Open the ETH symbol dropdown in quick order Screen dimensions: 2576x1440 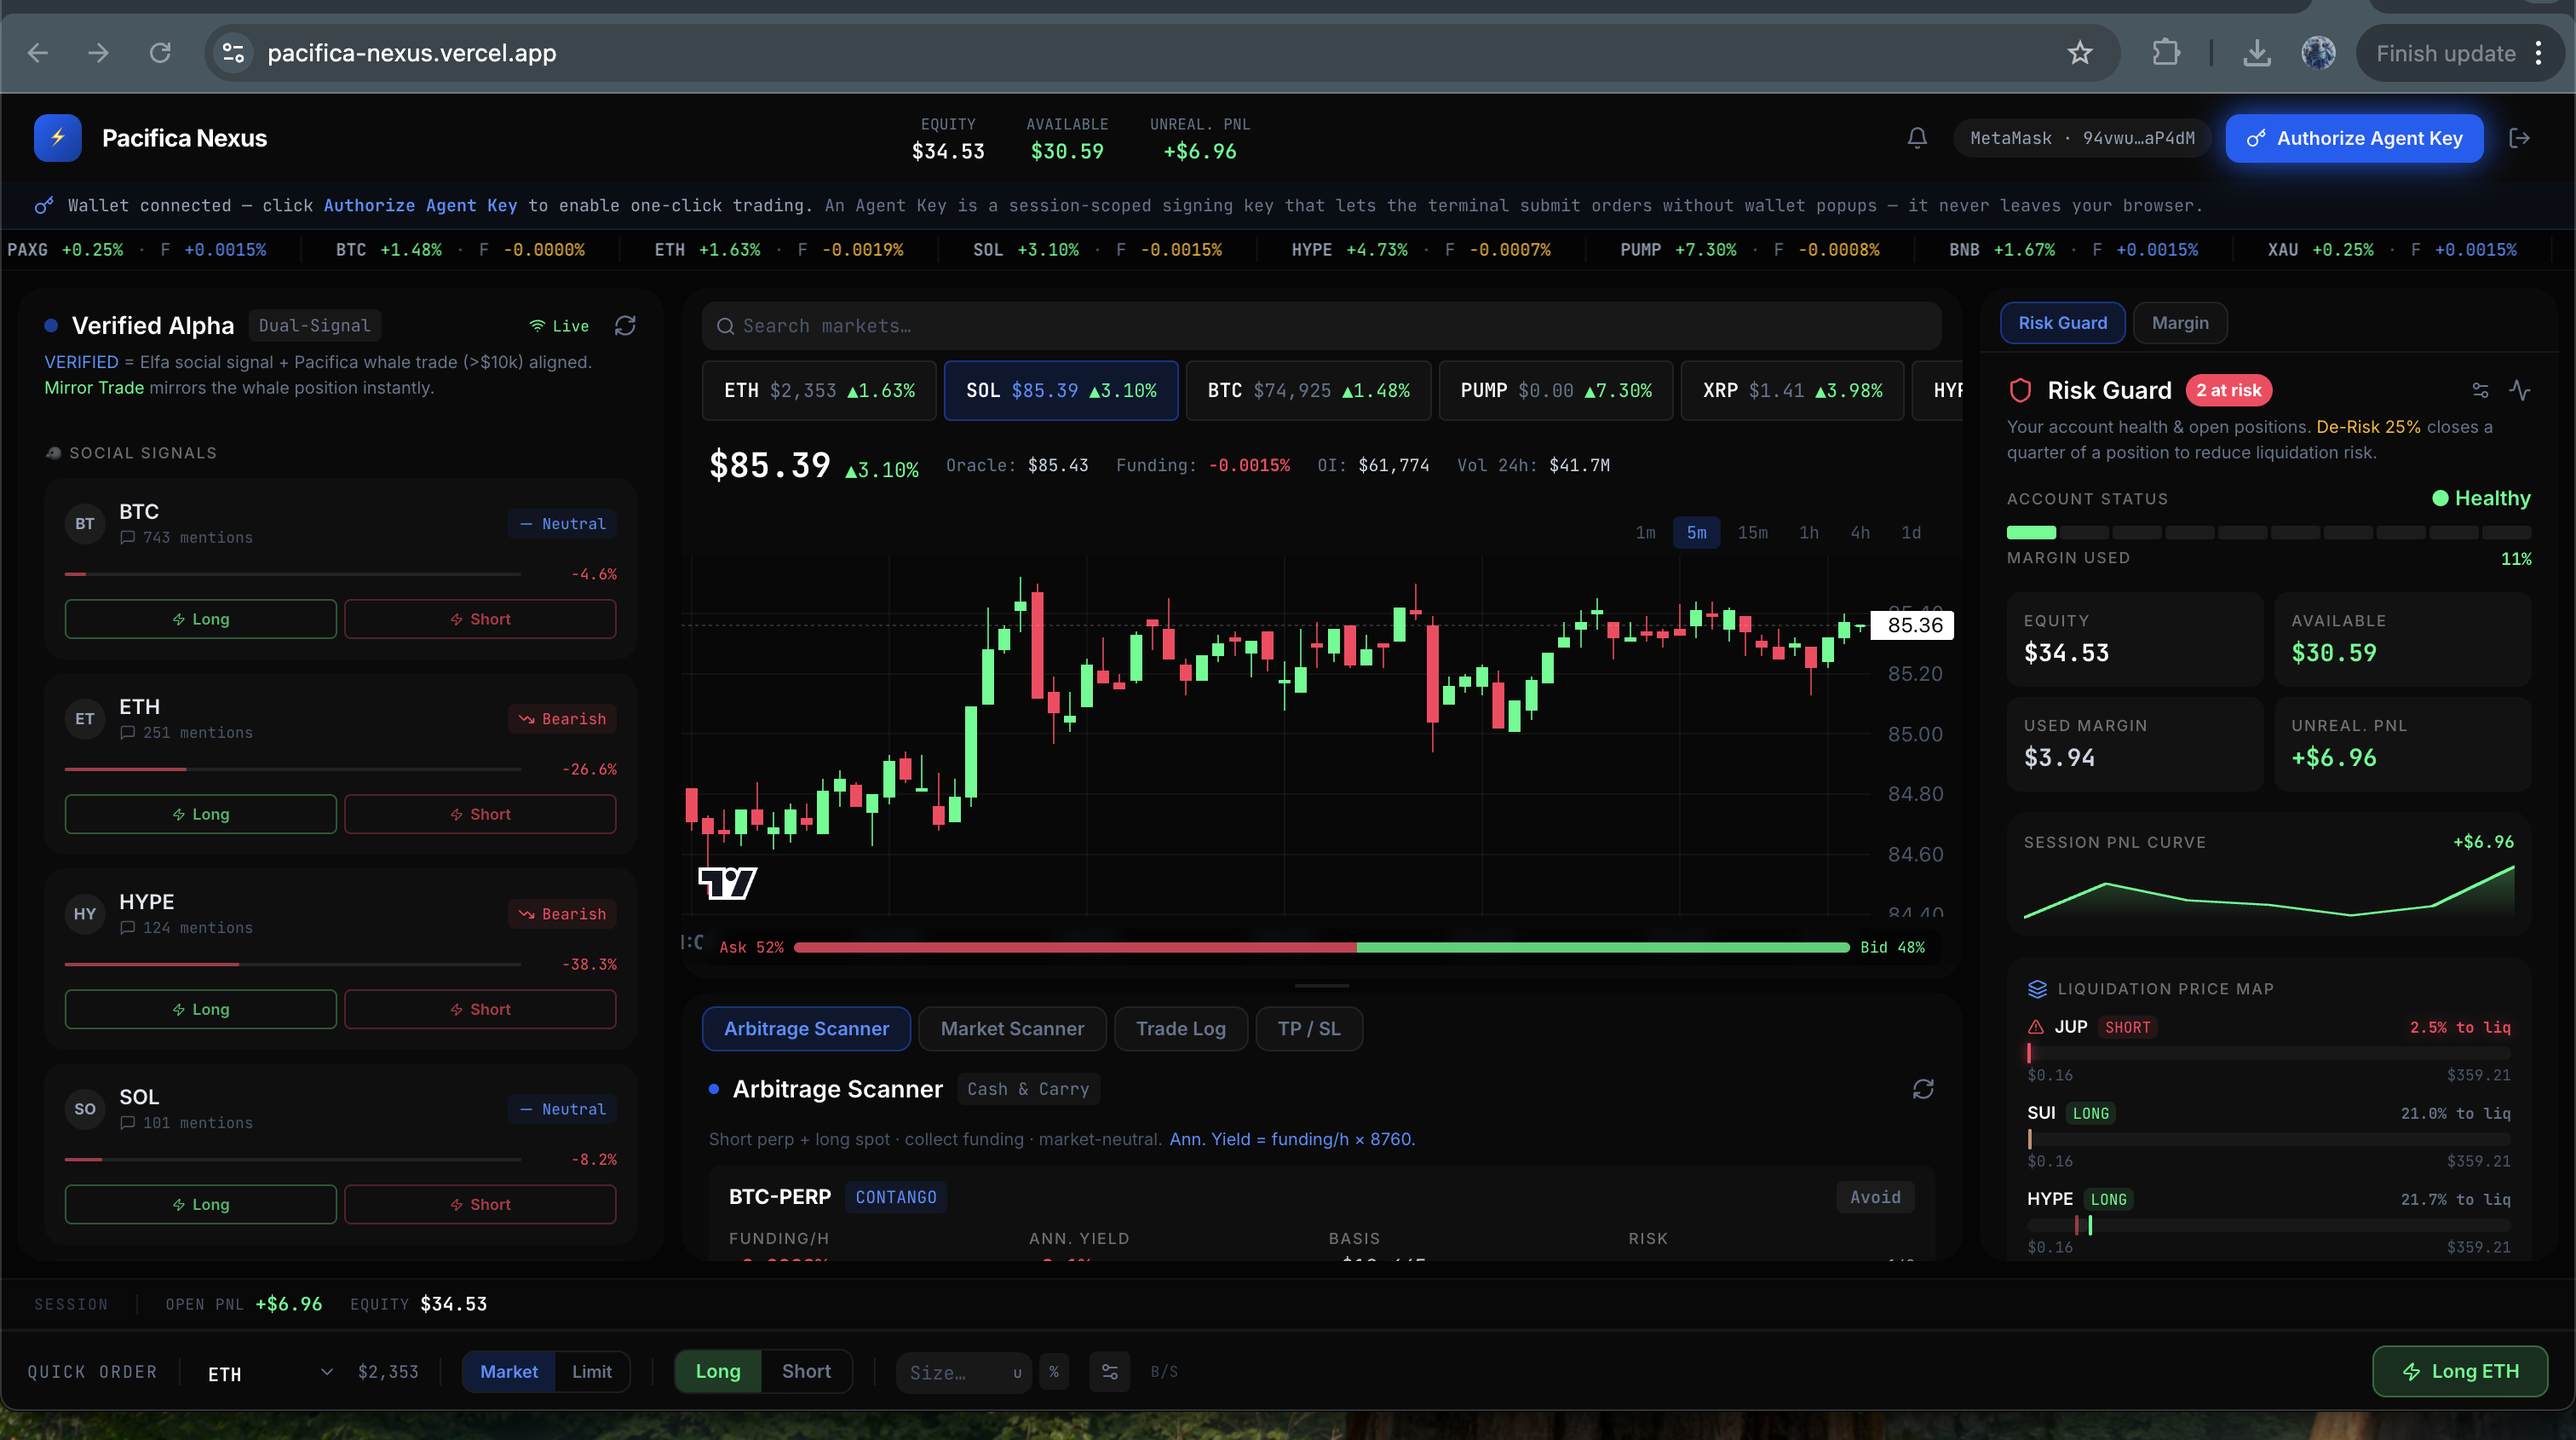pos(270,1373)
